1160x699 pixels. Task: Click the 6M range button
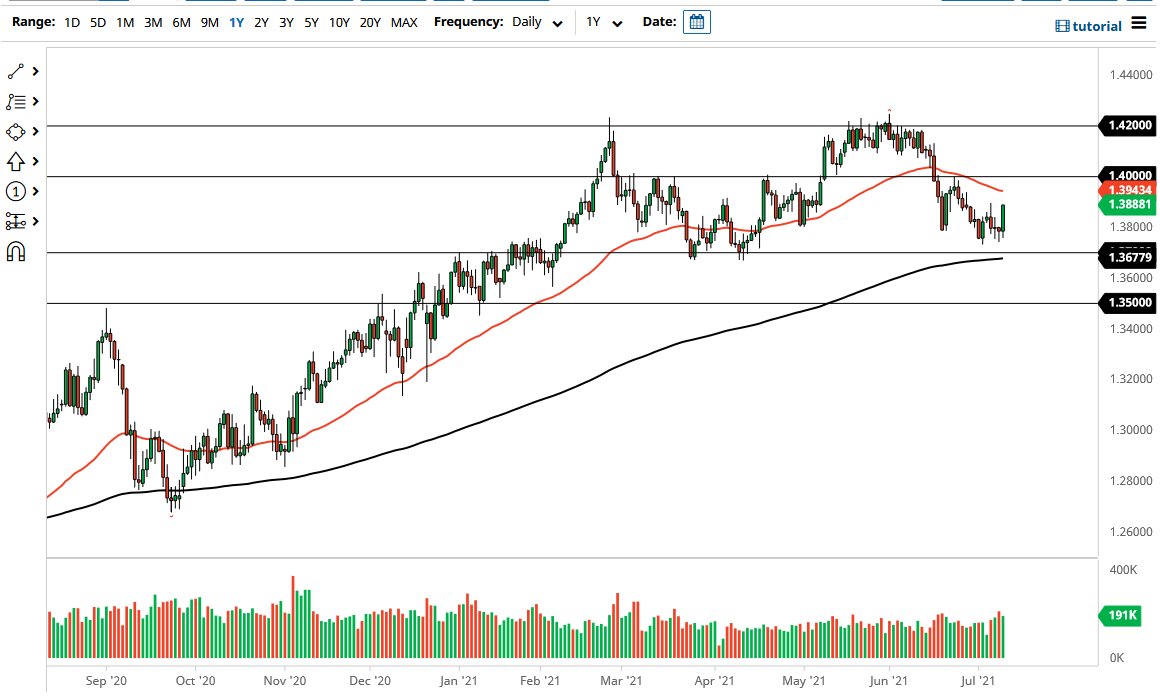tap(180, 21)
